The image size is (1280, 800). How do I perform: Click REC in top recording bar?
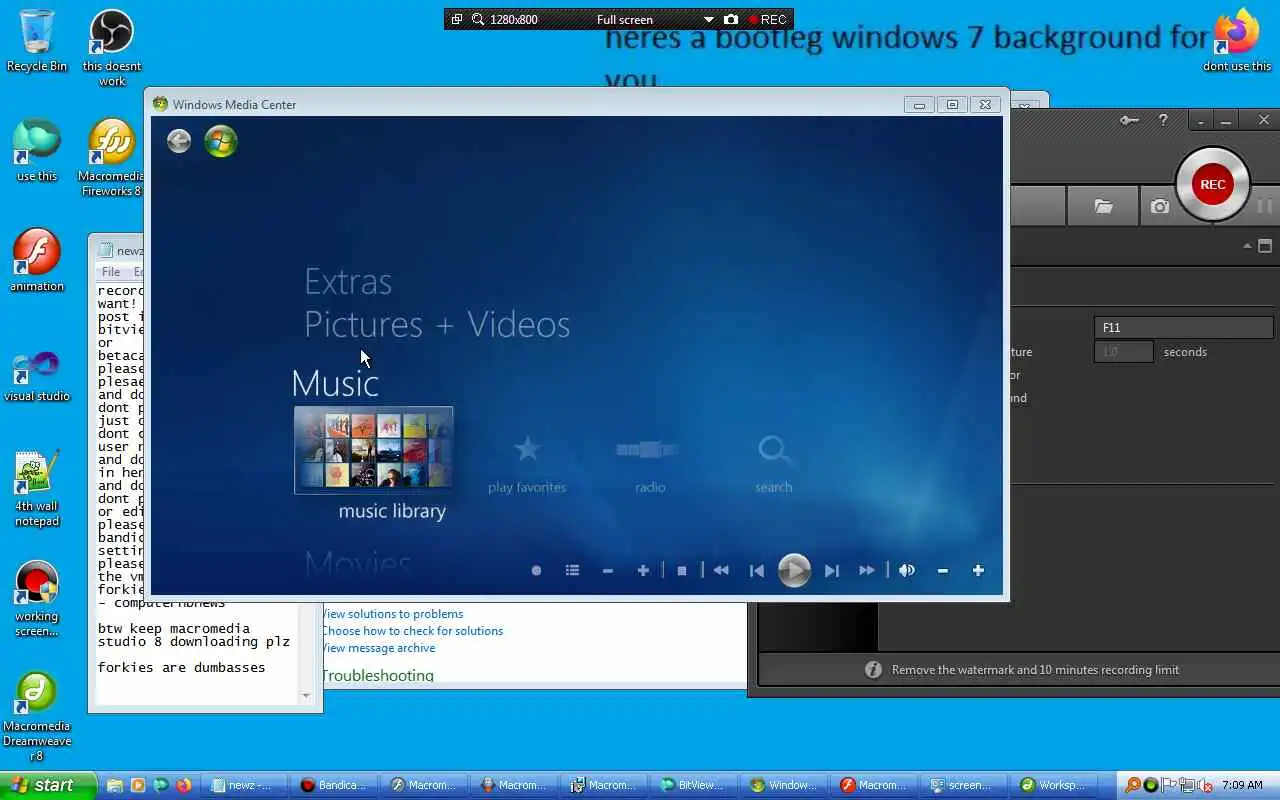pyautogui.click(x=768, y=19)
